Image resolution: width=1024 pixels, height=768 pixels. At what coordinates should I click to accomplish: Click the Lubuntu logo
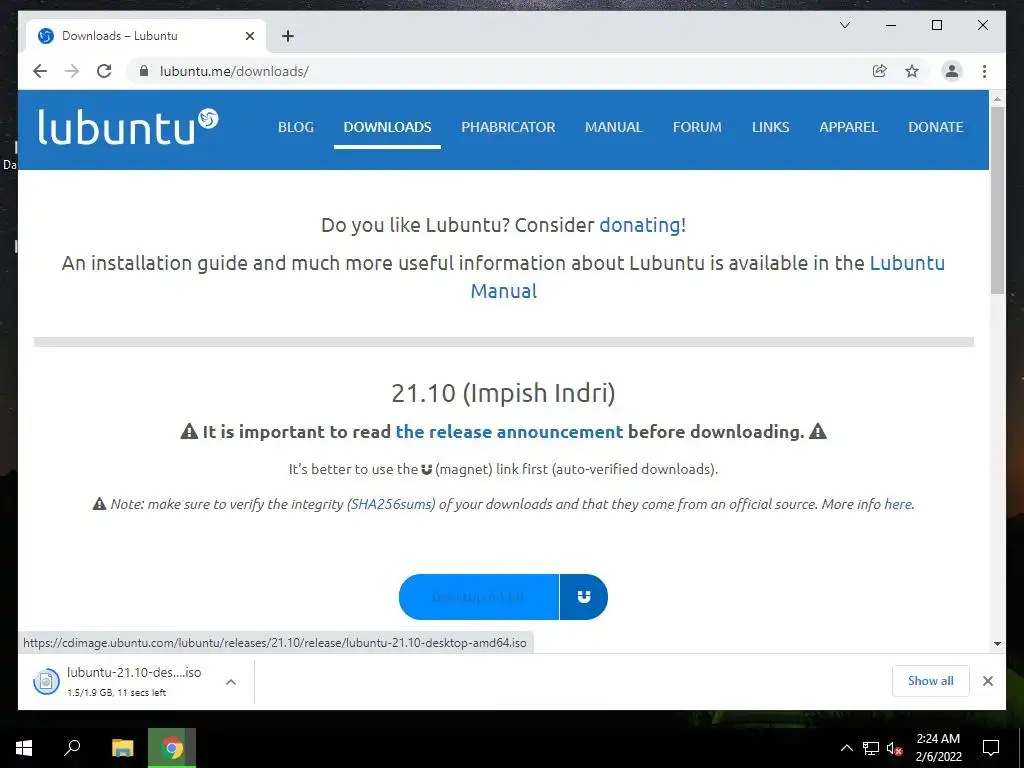(128, 127)
